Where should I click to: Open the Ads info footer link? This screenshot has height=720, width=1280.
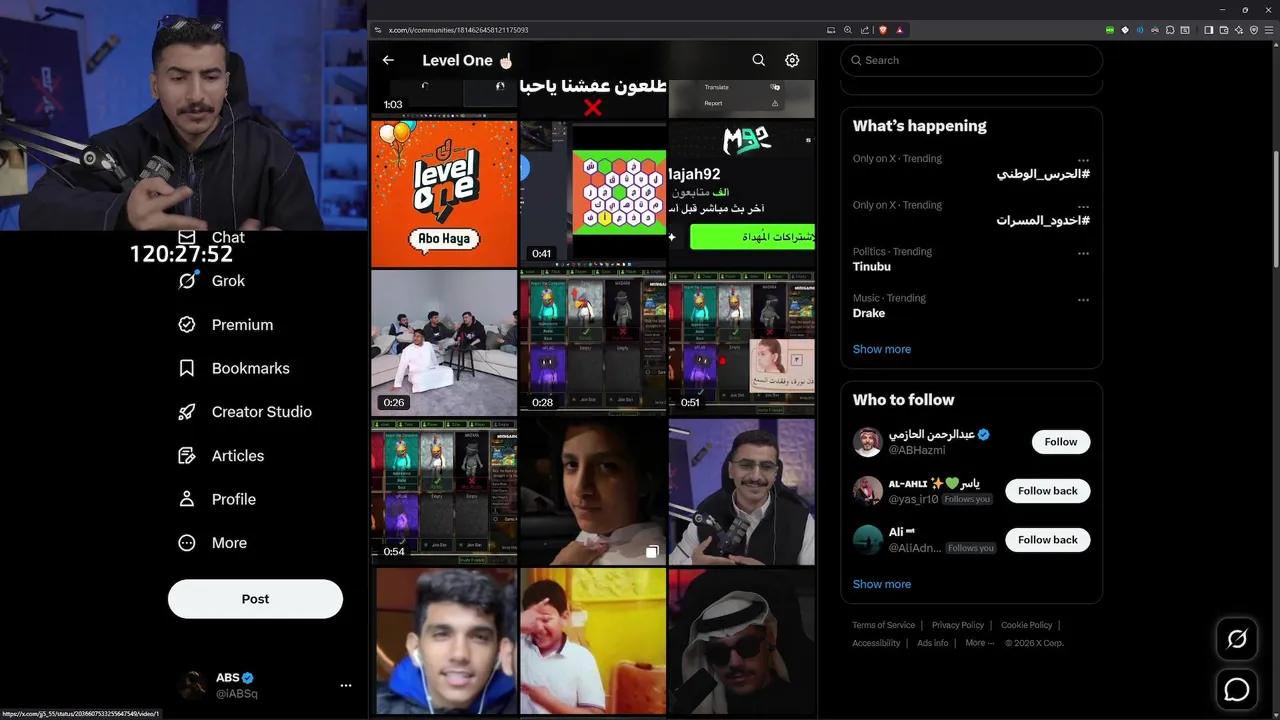pyautogui.click(x=933, y=643)
